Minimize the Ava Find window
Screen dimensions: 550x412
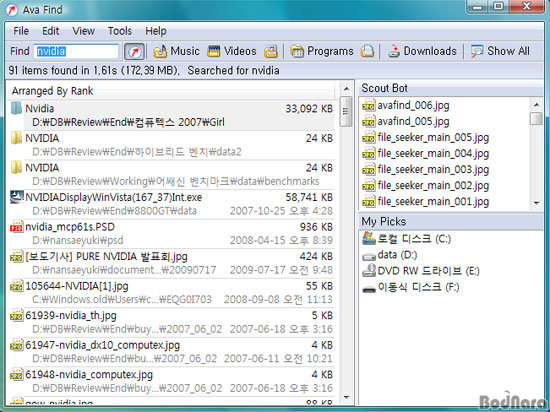click(478, 6)
